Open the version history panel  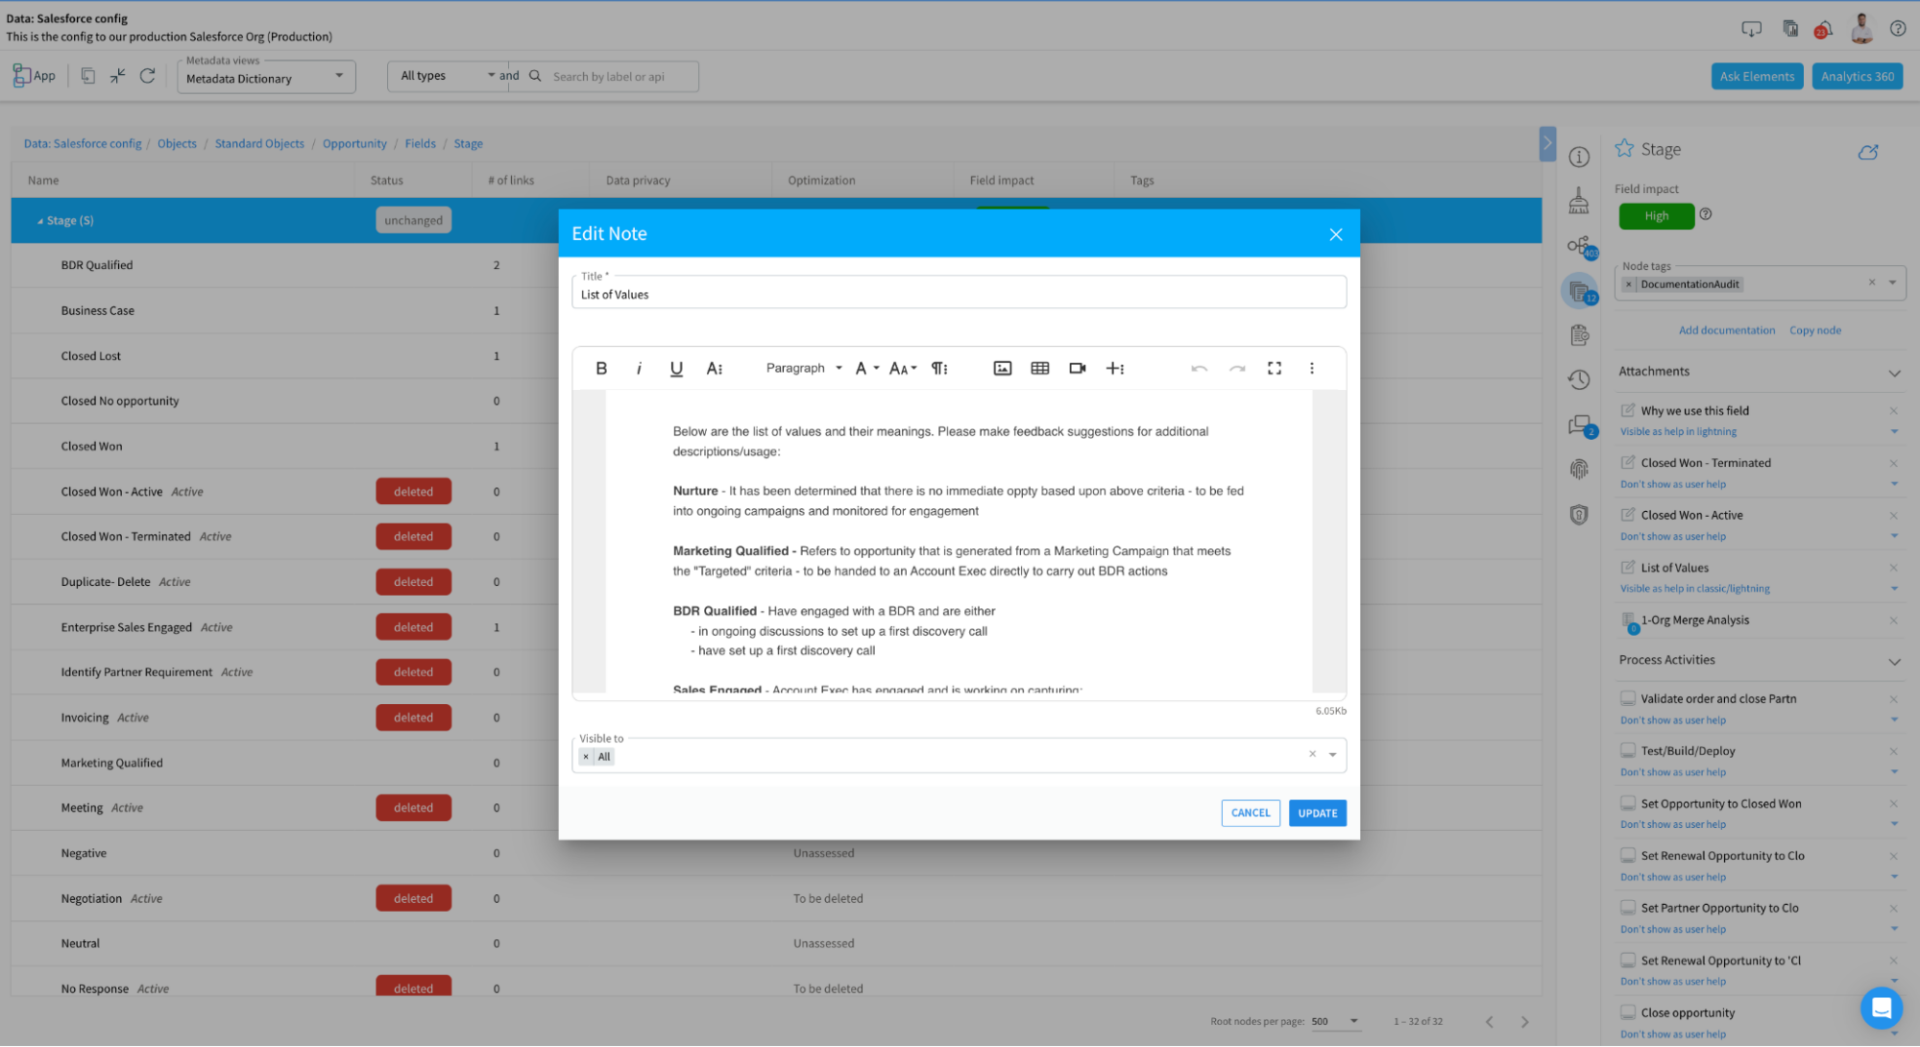[1579, 380]
